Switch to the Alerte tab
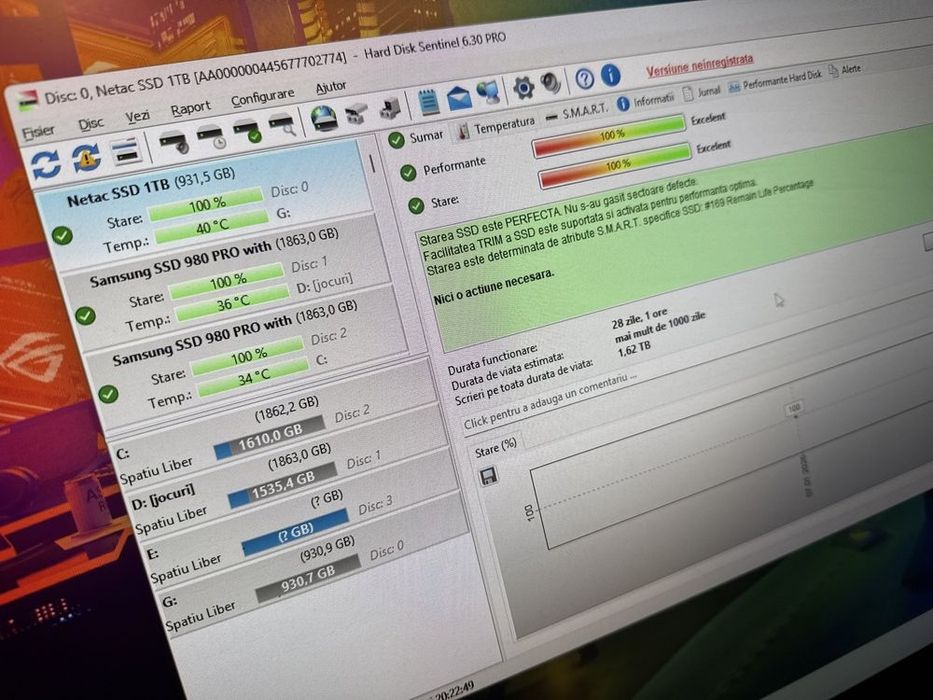 pos(846,70)
